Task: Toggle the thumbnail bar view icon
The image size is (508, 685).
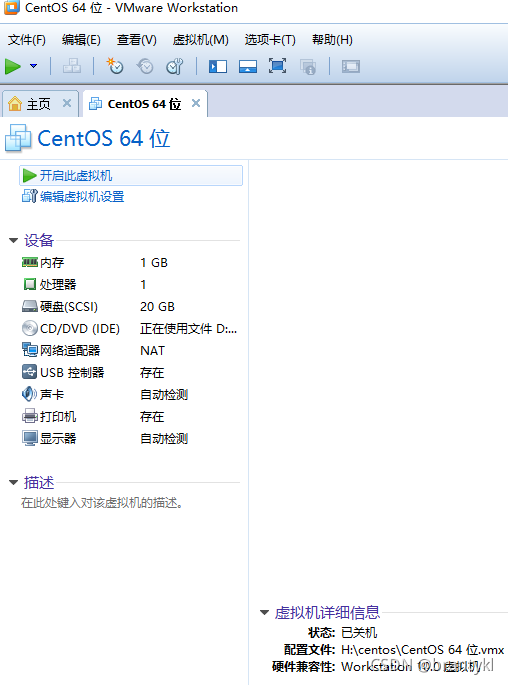Action: (248, 66)
